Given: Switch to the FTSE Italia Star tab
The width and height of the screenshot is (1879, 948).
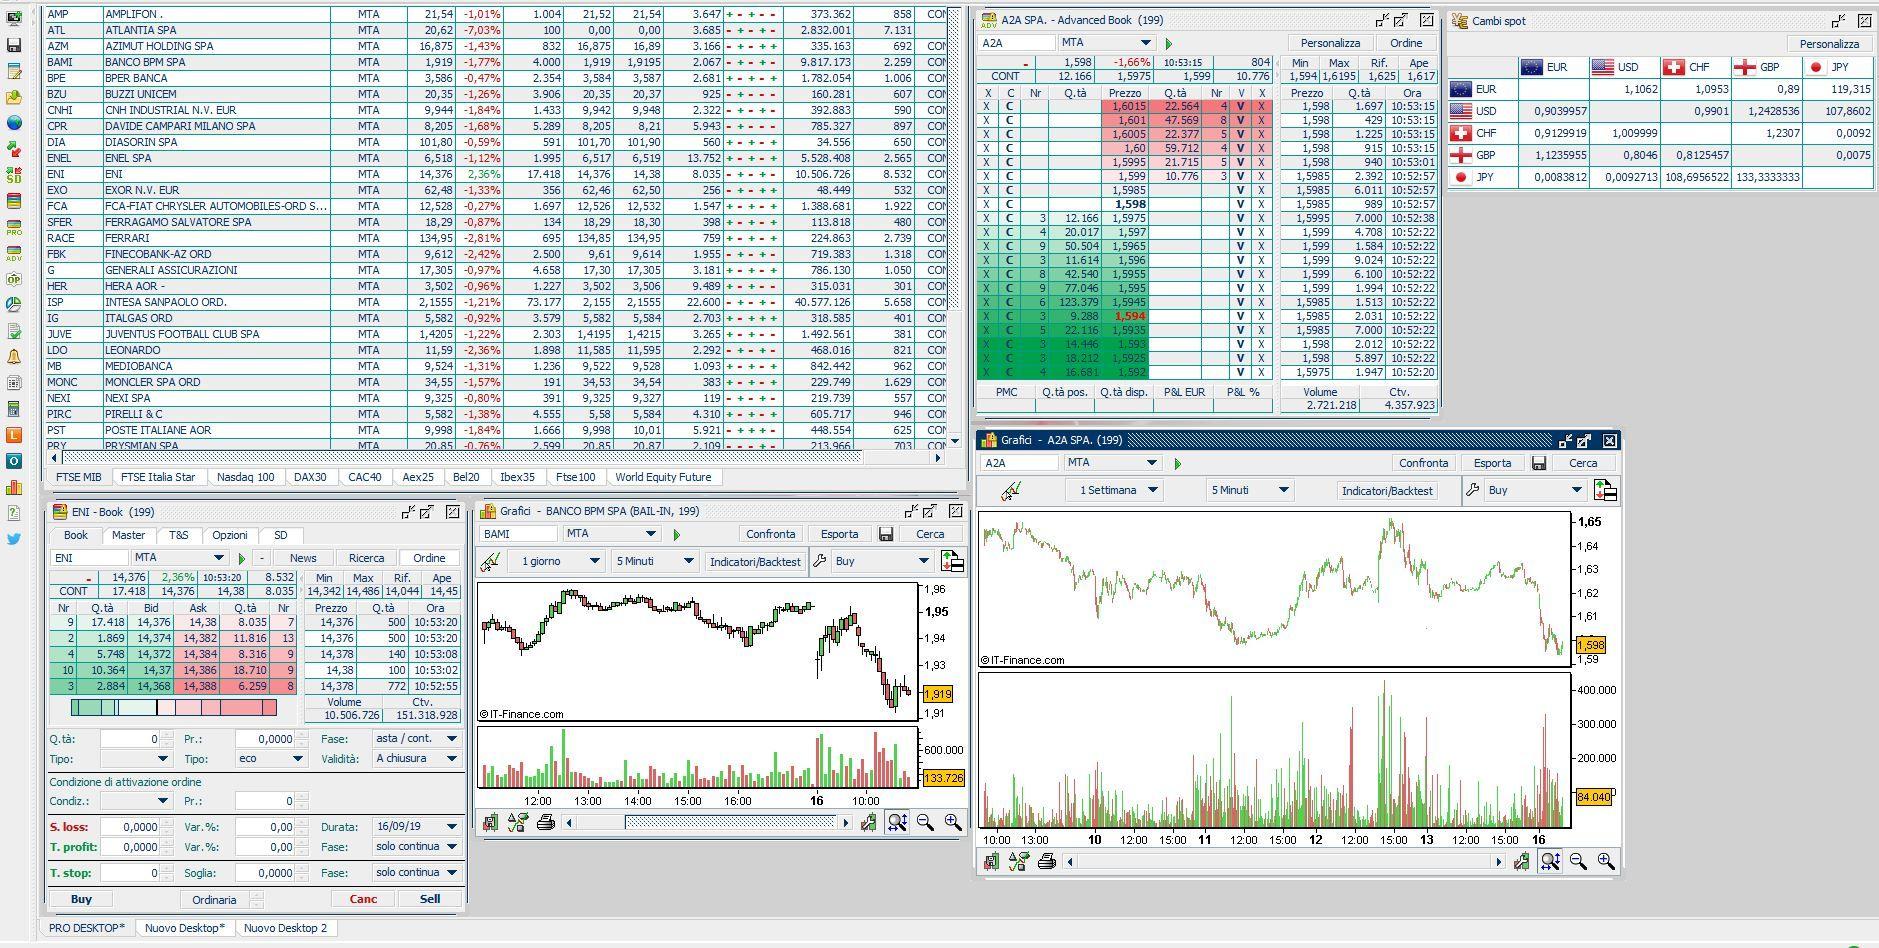Looking at the screenshot, I should 158,477.
